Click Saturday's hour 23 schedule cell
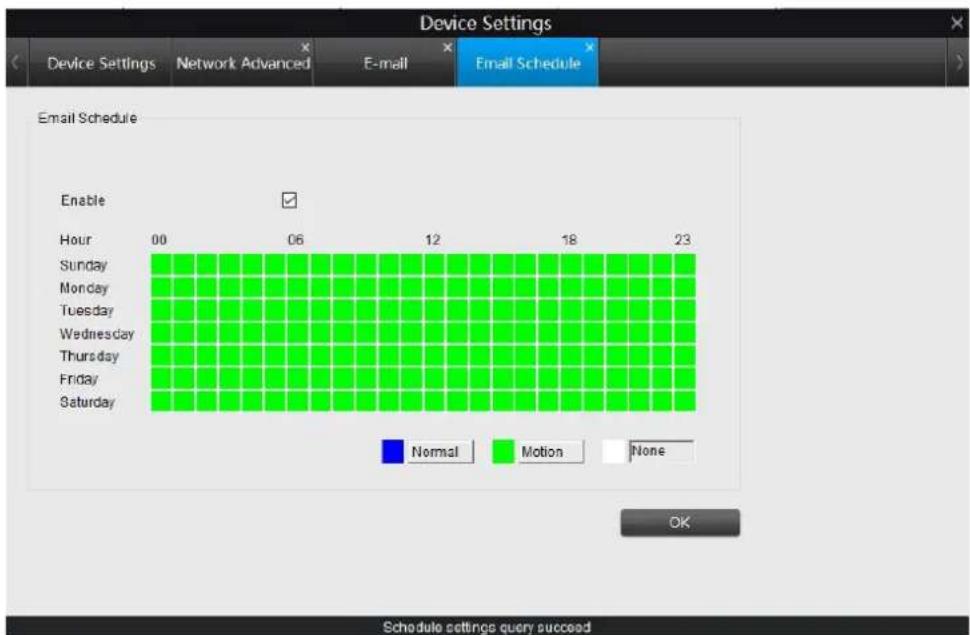This screenshot has width=970, height=635. pyautogui.click(x=685, y=401)
